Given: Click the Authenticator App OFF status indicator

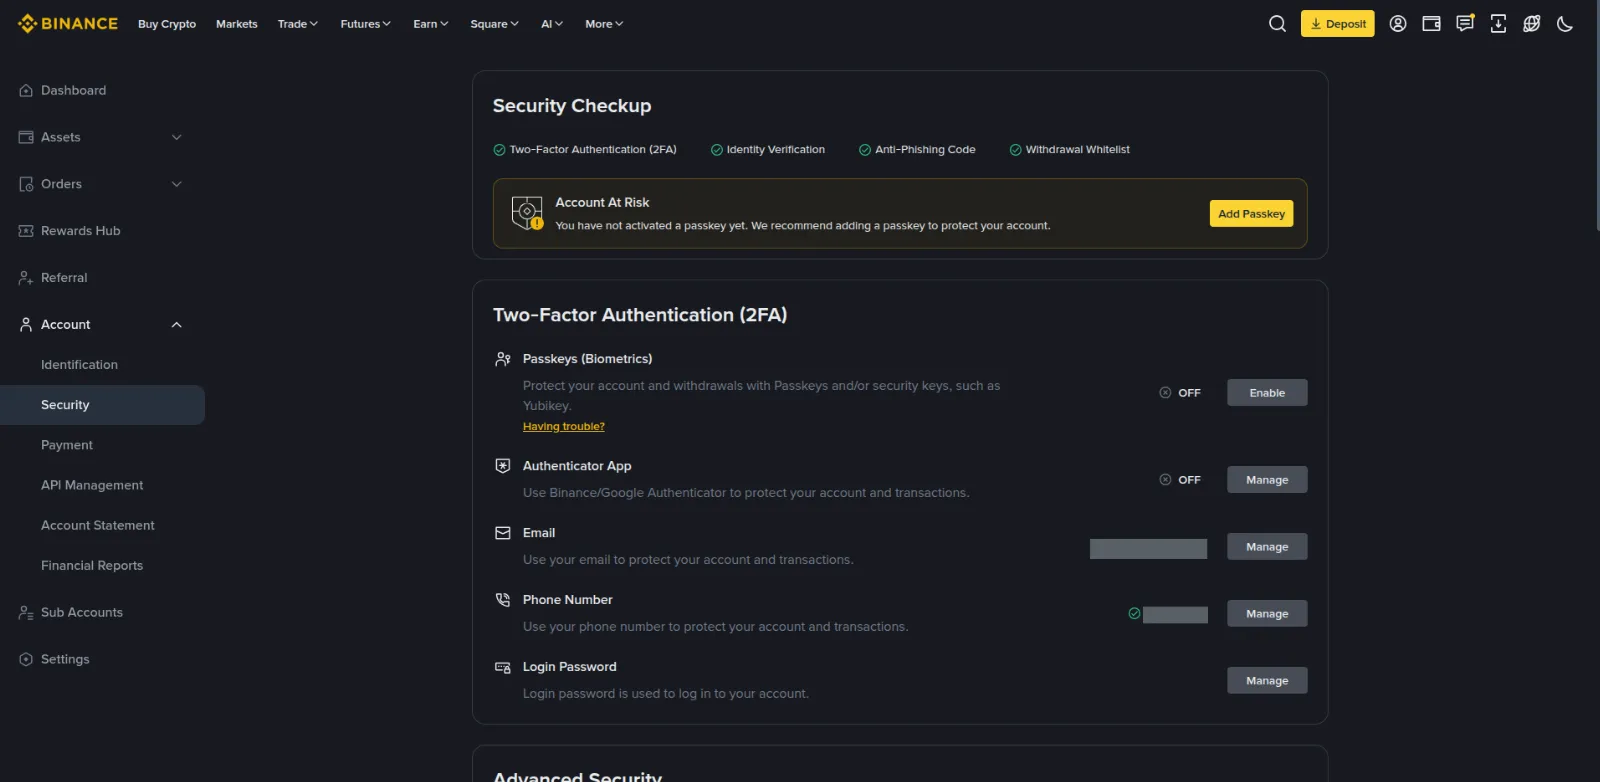Looking at the screenshot, I should [1180, 480].
